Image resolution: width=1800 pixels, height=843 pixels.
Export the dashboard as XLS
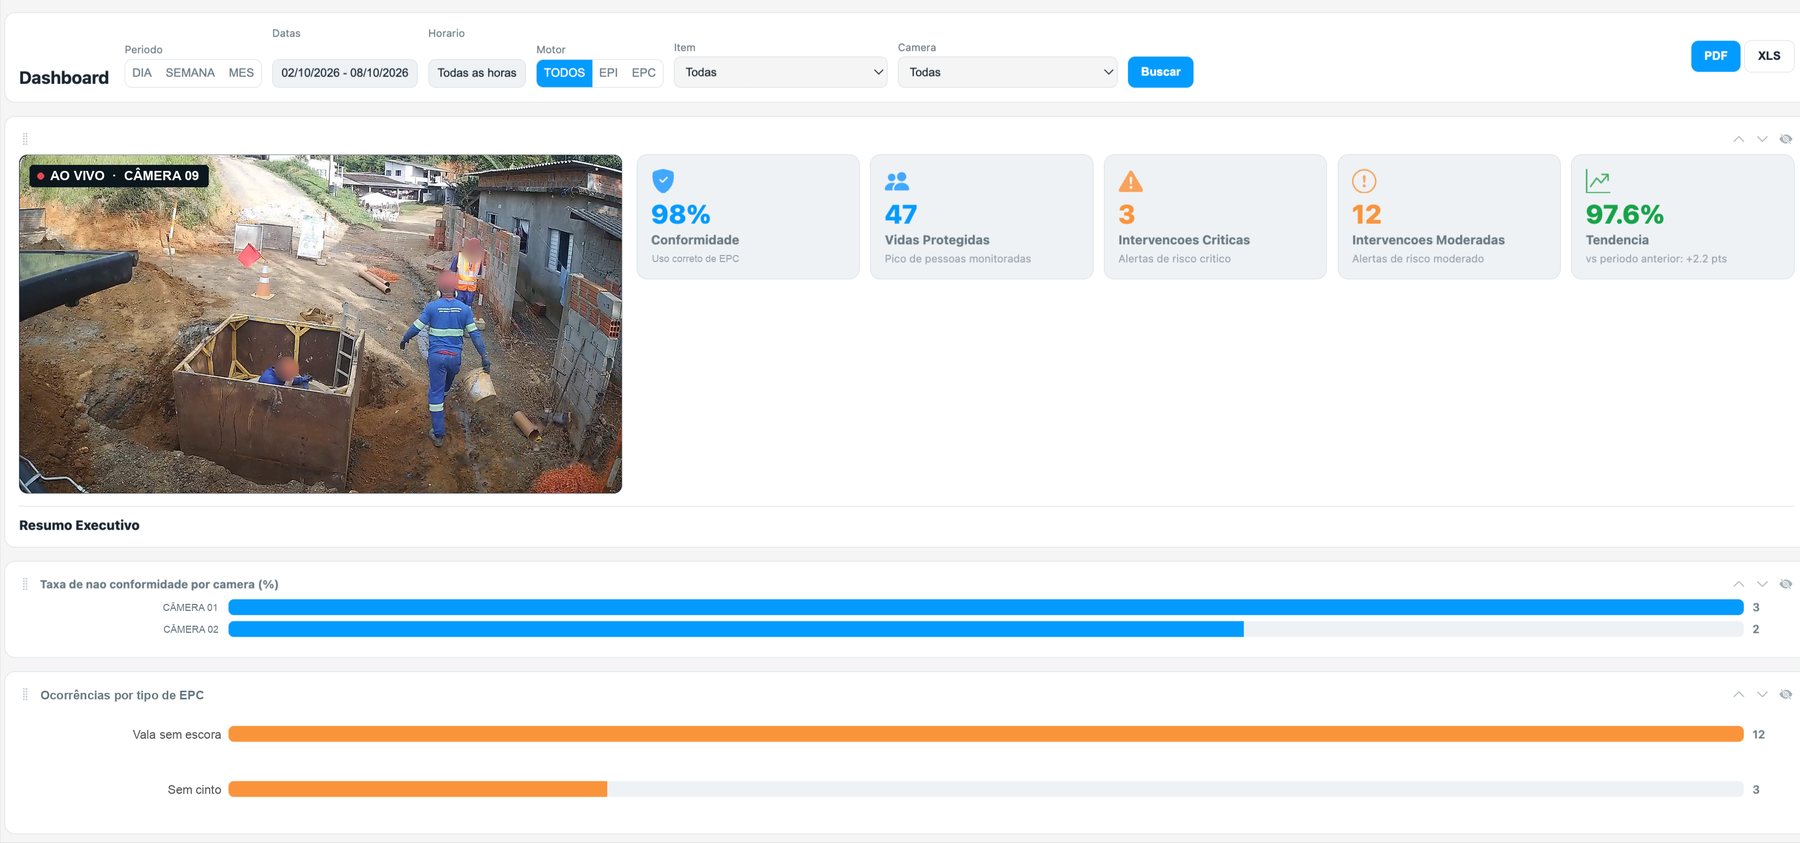(1769, 56)
